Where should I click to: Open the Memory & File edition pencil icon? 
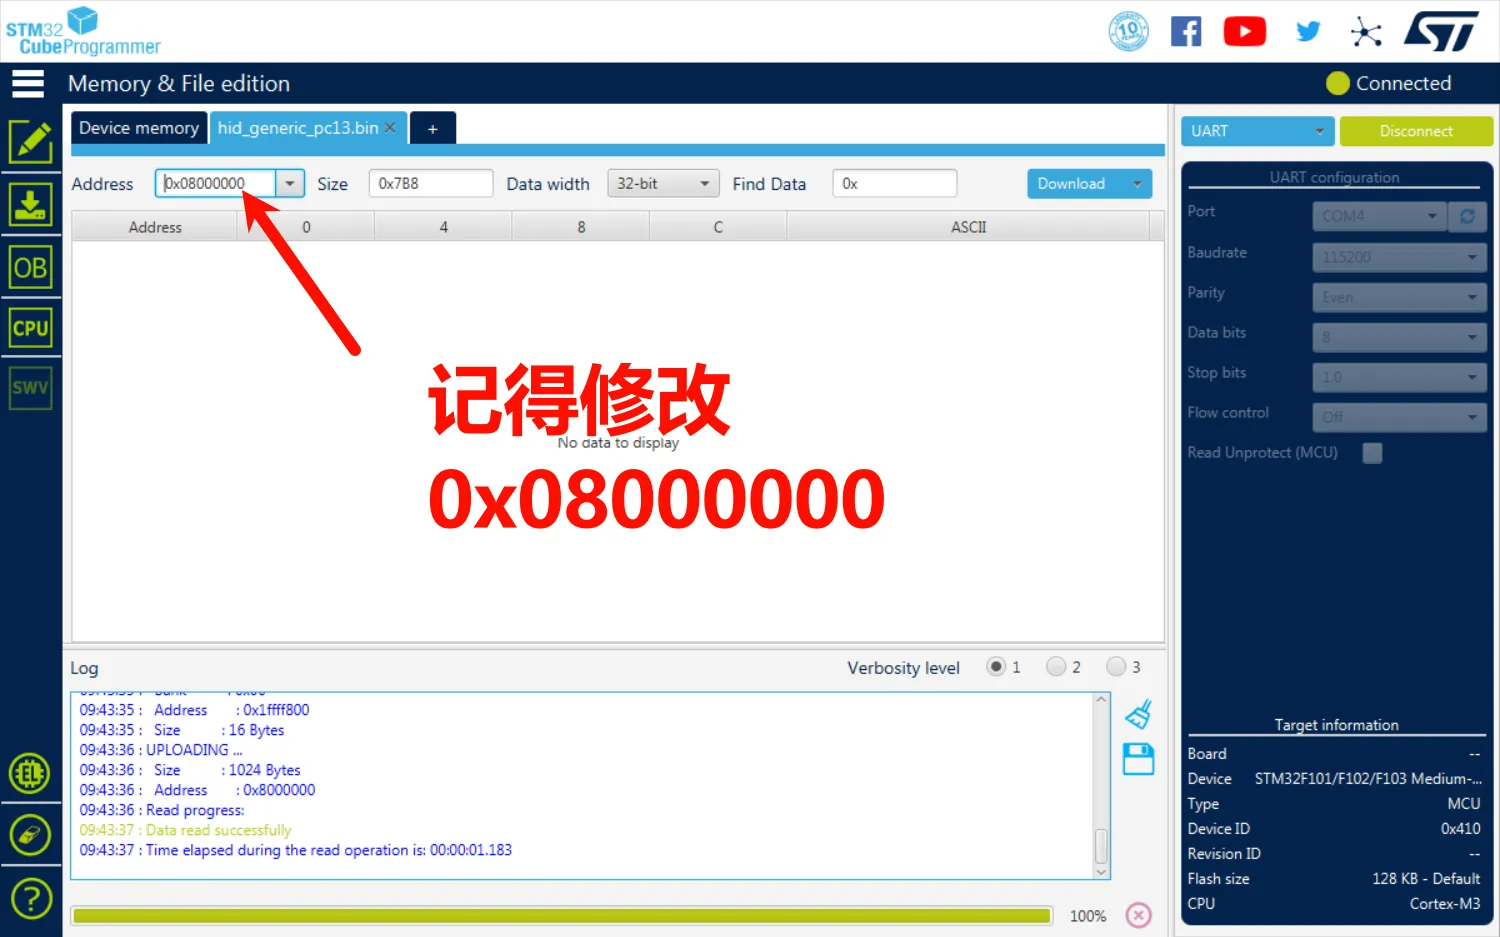click(x=31, y=142)
